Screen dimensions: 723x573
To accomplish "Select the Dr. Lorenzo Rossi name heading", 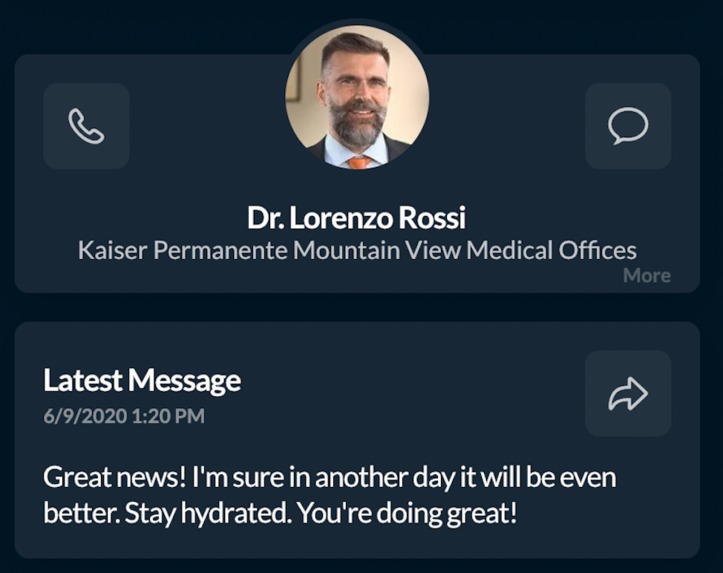I will [x=356, y=218].
